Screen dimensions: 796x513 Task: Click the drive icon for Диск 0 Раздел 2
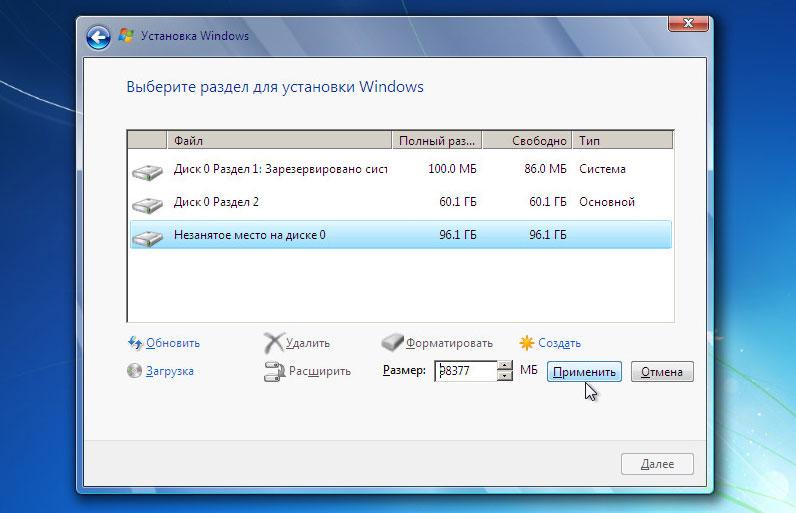click(147, 204)
